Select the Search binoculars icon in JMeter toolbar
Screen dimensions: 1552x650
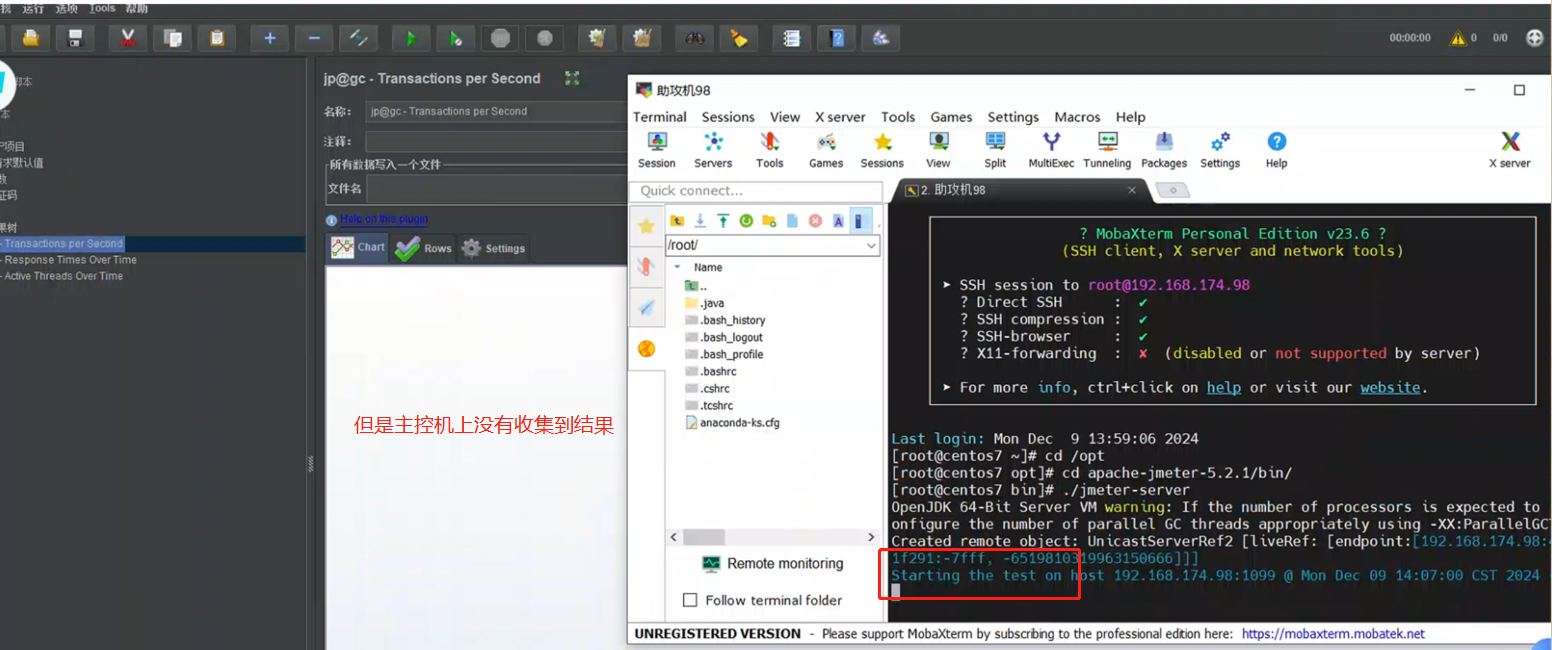tap(694, 37)
